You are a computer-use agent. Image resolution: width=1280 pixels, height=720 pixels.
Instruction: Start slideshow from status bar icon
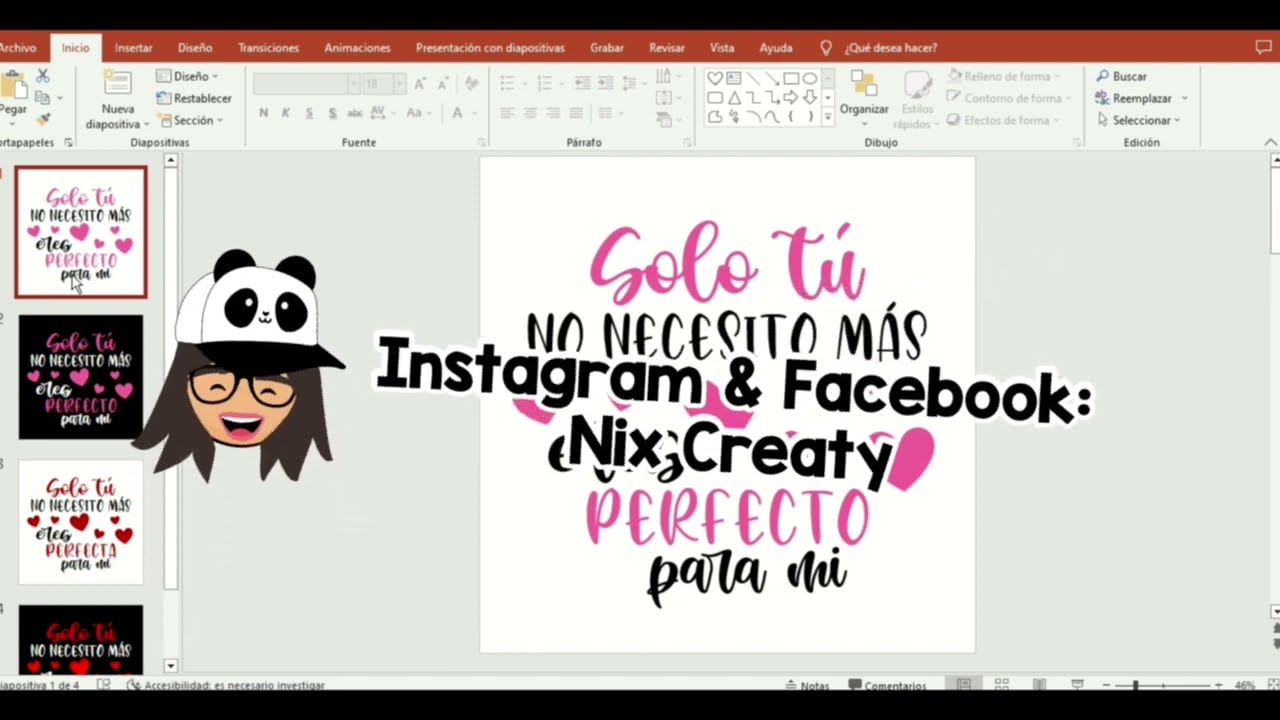(1077, 685)
